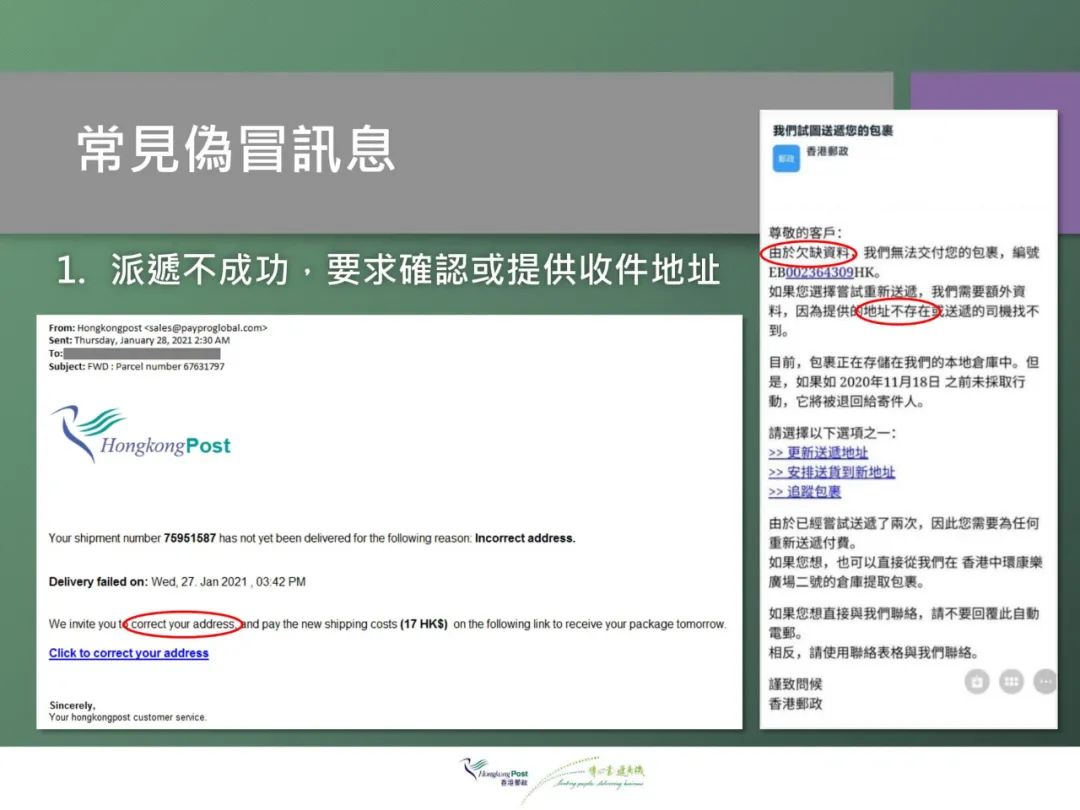
Task: Open tracking number 002364309 link
Action: (x=820, y=272)
